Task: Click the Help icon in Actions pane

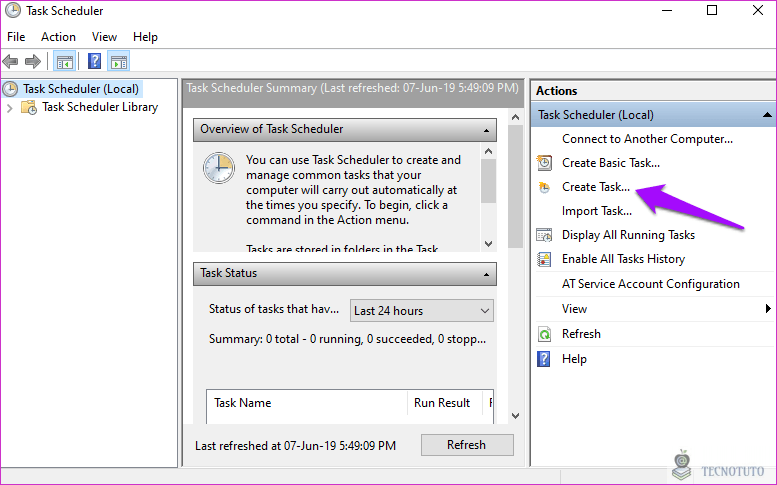Action: click(544, 359)
